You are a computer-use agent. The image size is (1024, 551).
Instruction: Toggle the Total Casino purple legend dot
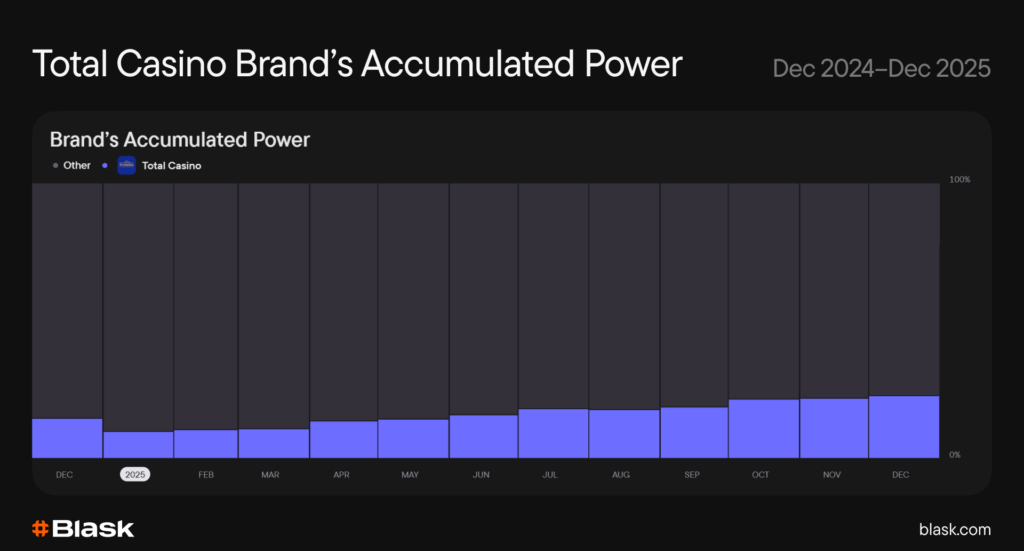click(x=105, y=166)
